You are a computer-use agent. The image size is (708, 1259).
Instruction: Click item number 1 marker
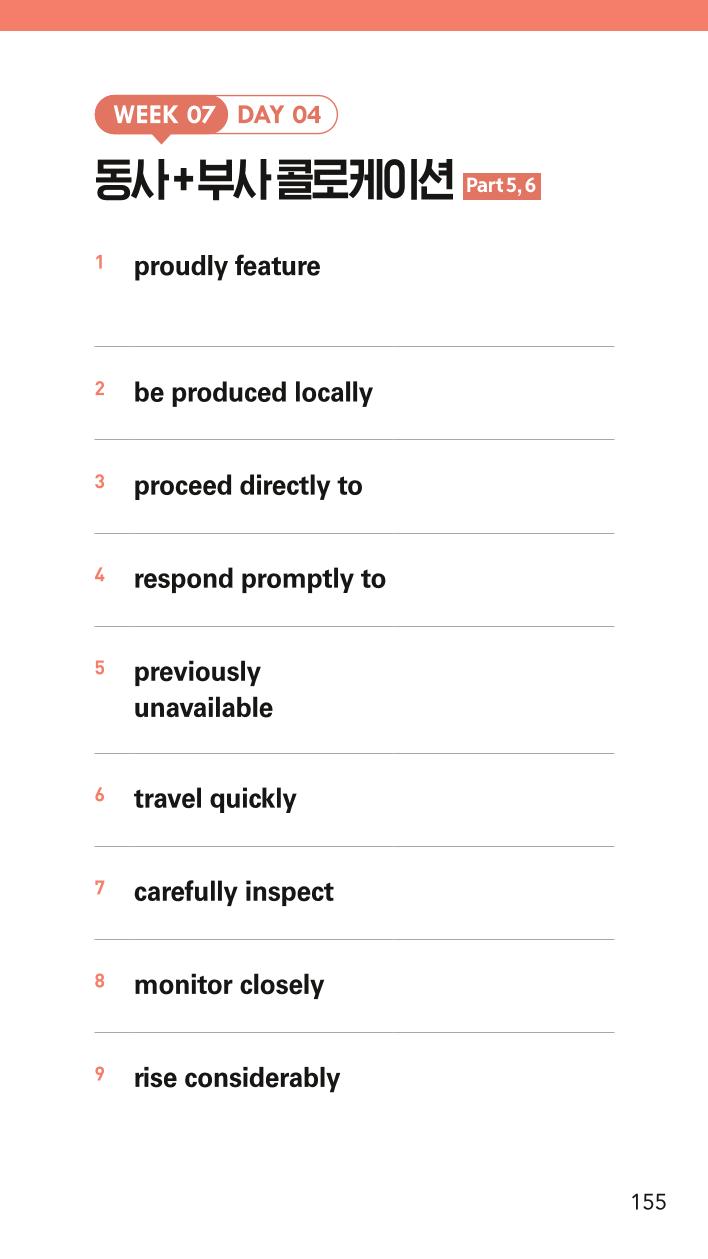[99, 262]
